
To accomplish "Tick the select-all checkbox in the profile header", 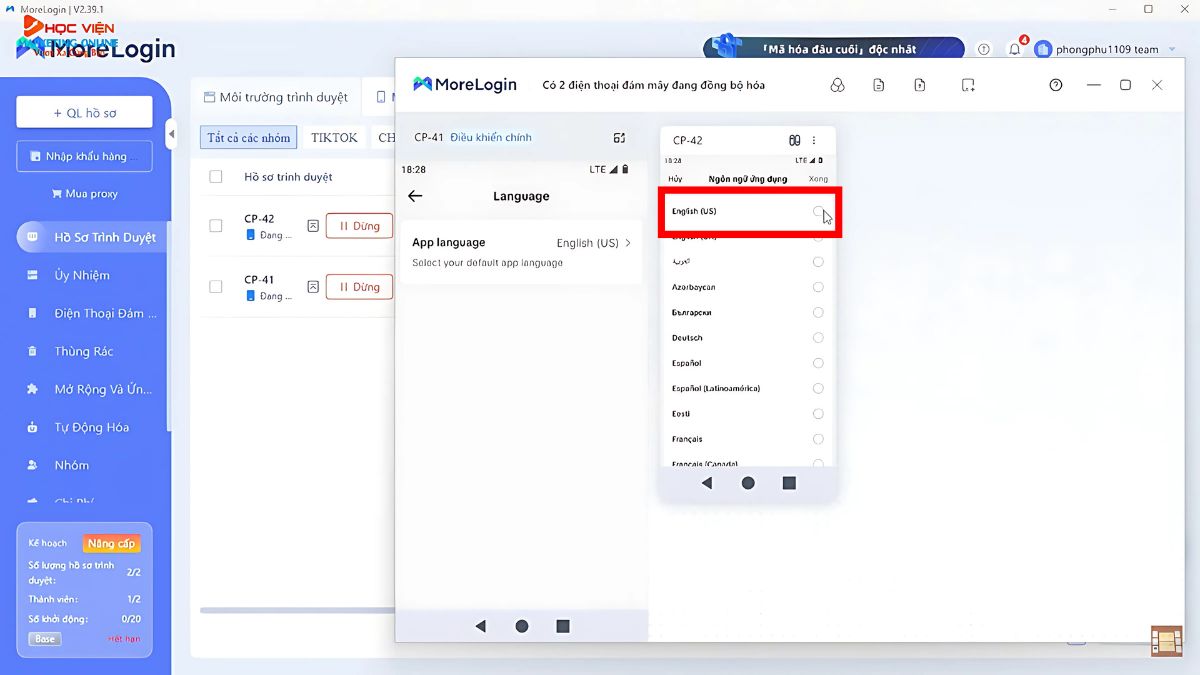I will (x=216, y=177).
